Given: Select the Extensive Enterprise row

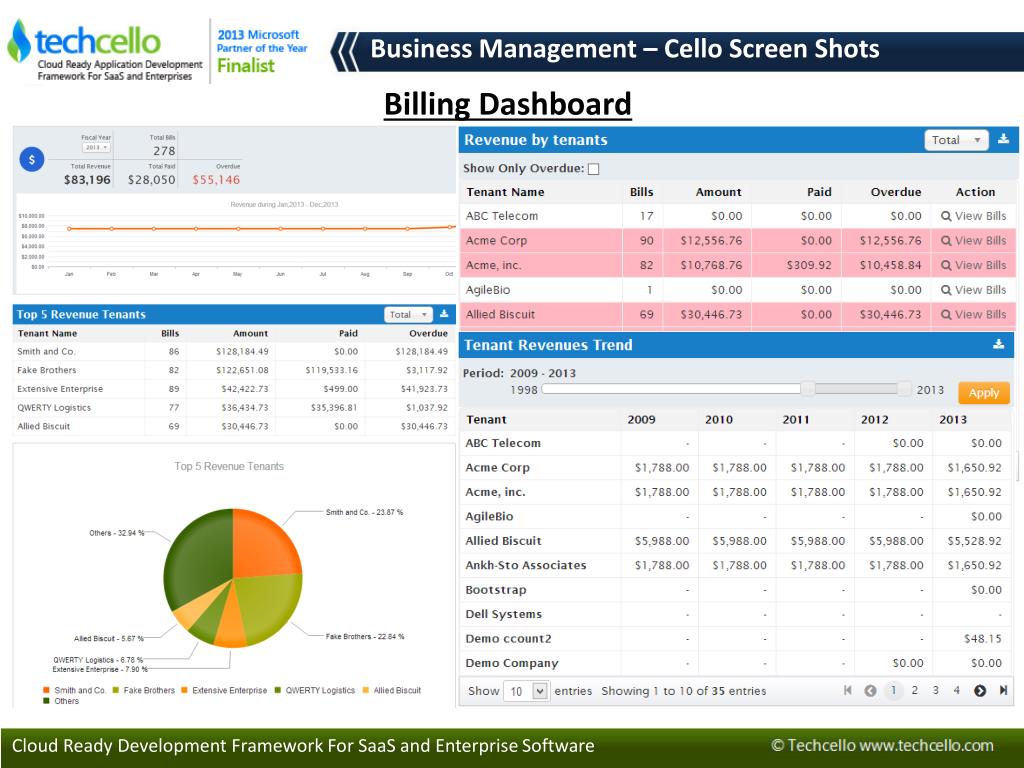Looking at the screenshot, I should point(234,389).
